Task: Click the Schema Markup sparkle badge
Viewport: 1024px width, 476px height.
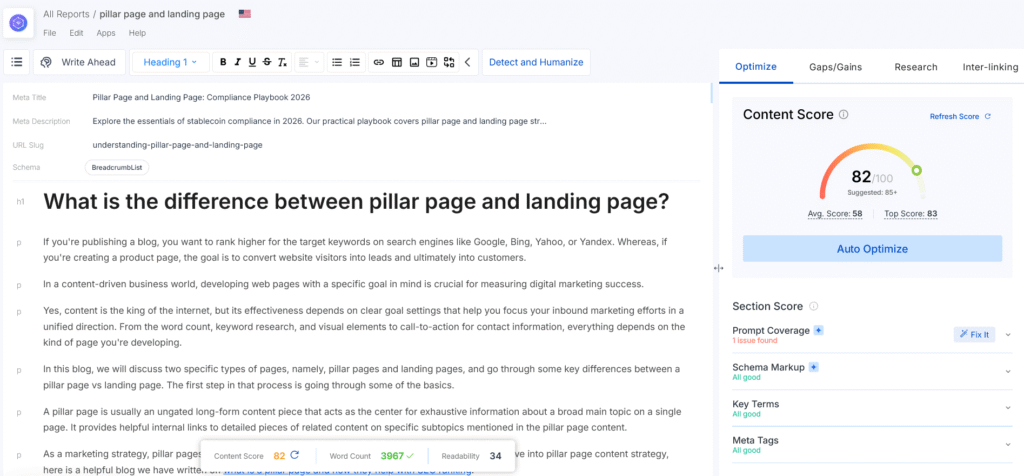Action: [x=813, y=367]
